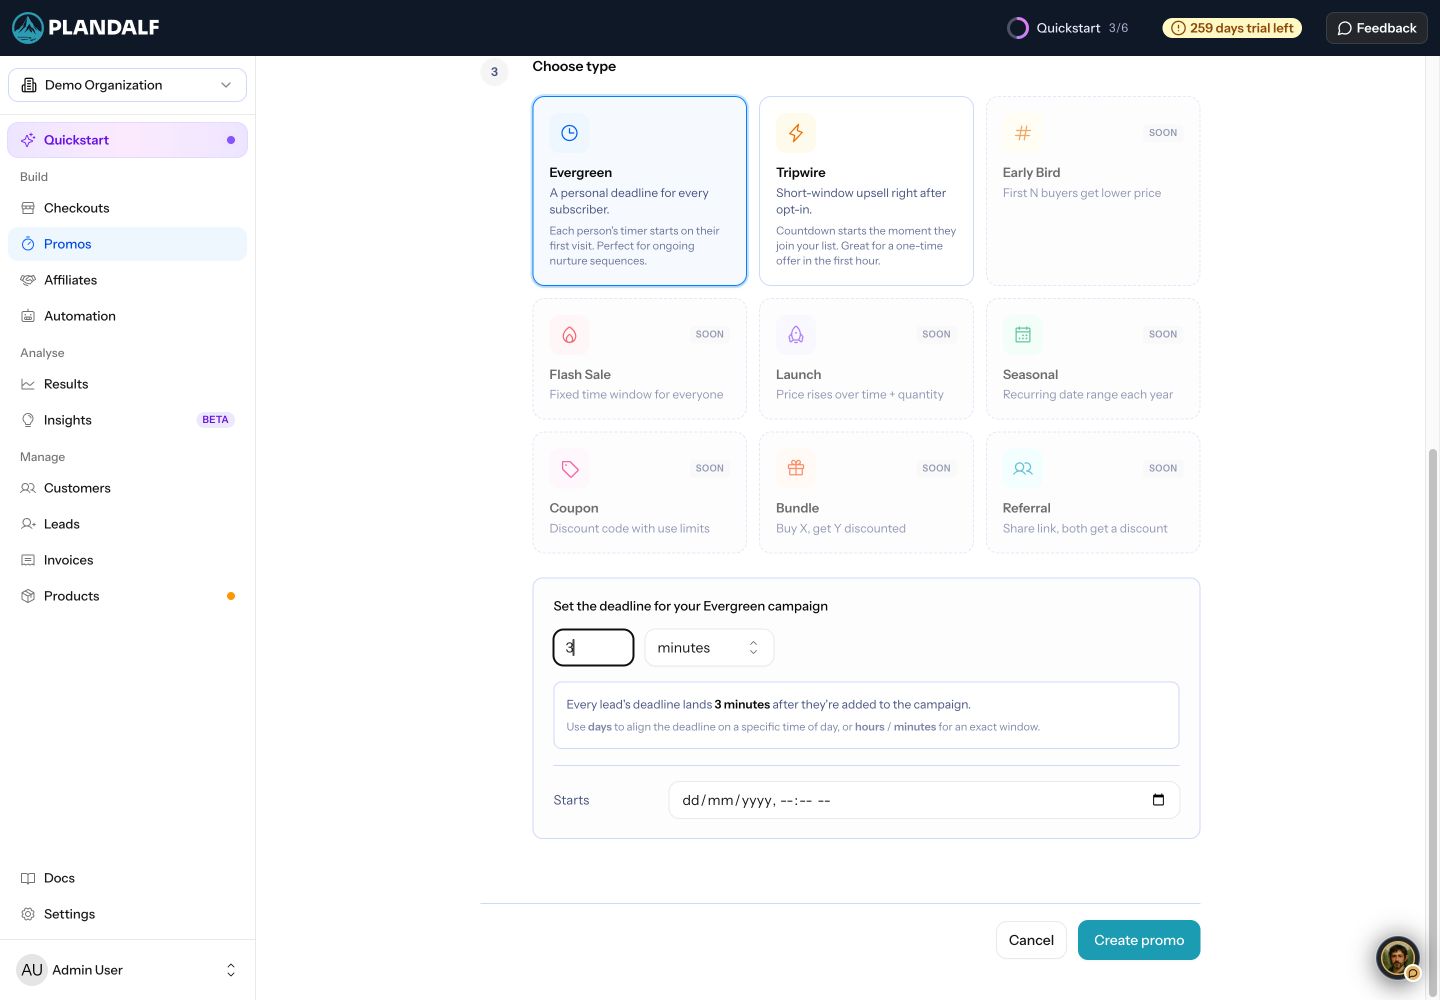Click the Products box icon
Image resolution: width=1440 pixels, height=1000 pixels.
point(28,596)
